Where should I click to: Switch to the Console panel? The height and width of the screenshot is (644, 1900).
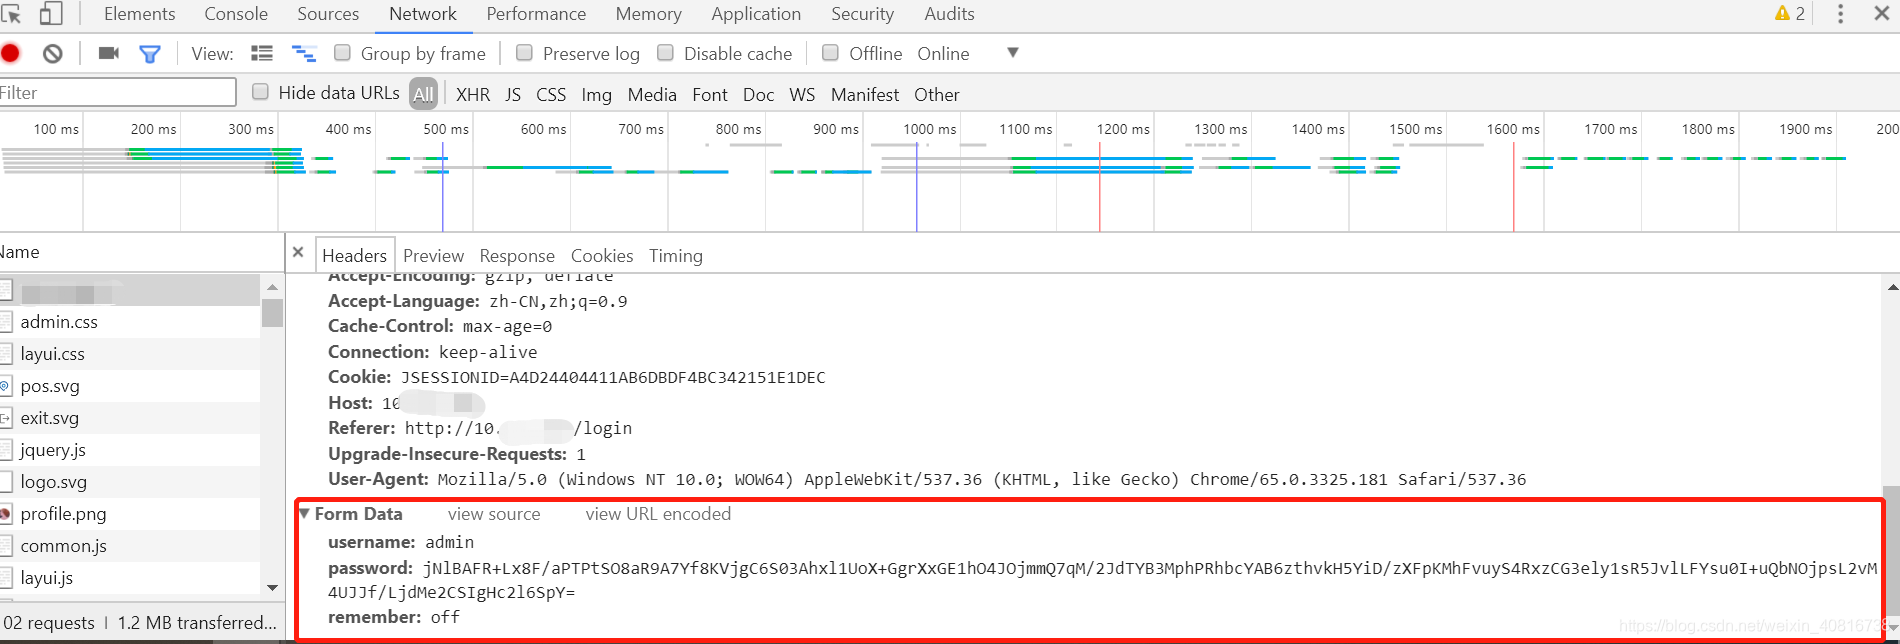(236, 14)
